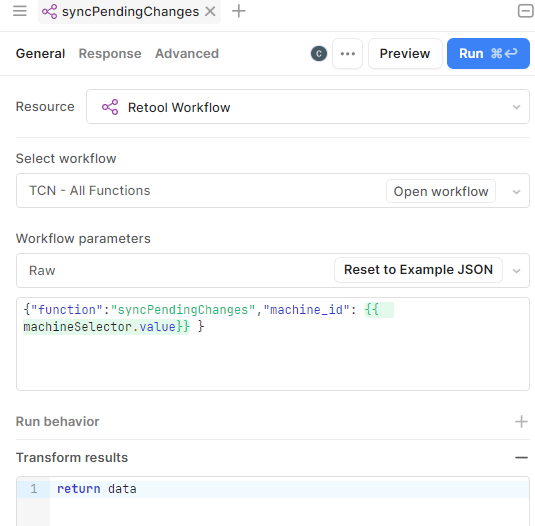Select the TCN - All Functions workflow field
Viewport: 535px width, 526px height.
coord(273,191)
